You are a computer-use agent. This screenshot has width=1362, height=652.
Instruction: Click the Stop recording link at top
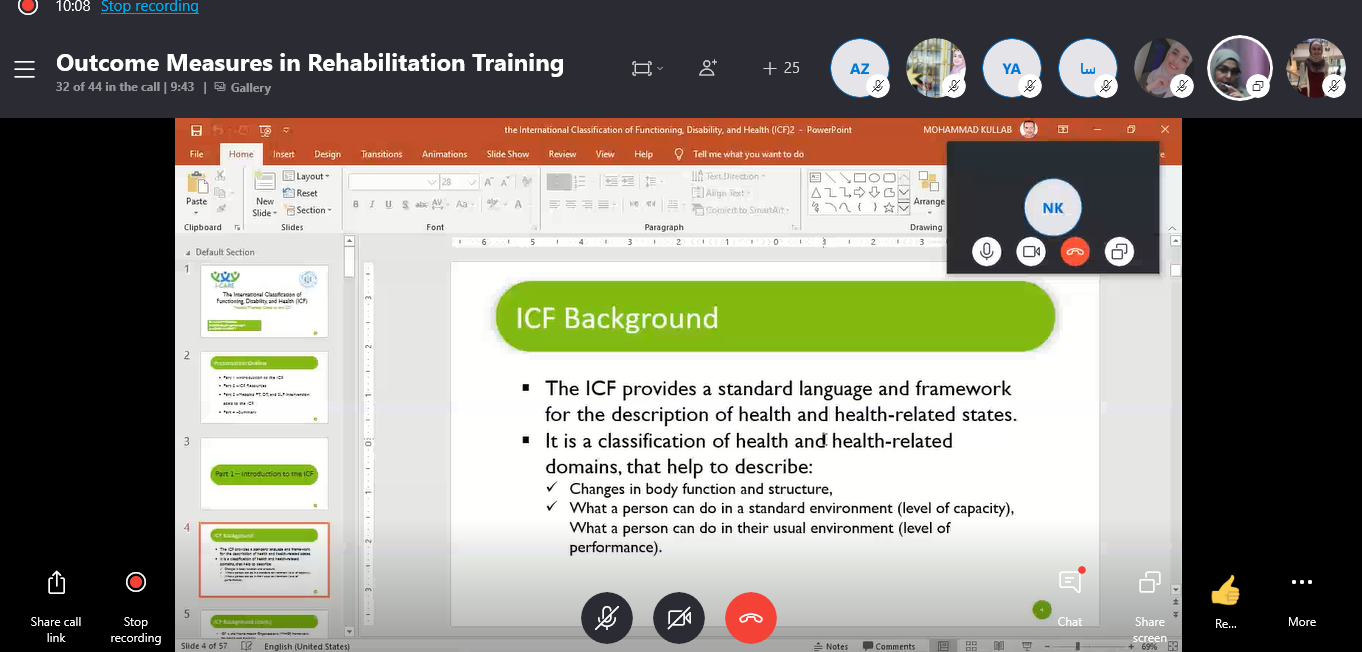149,7
